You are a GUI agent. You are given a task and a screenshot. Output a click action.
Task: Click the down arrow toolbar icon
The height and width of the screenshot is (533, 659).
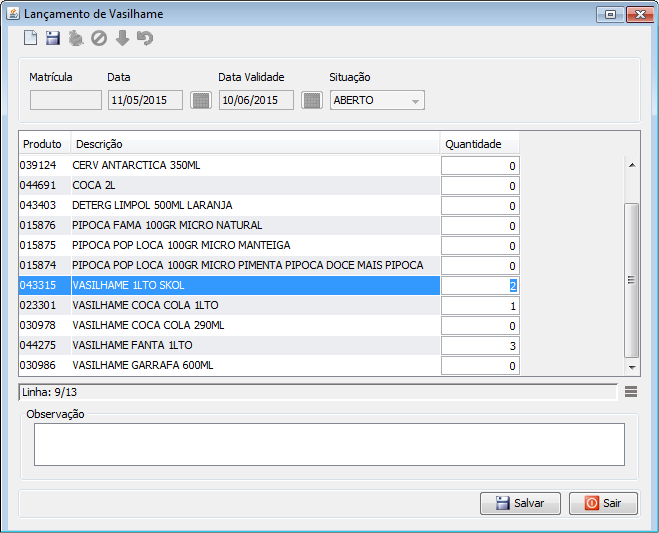(x=122, y=38)
